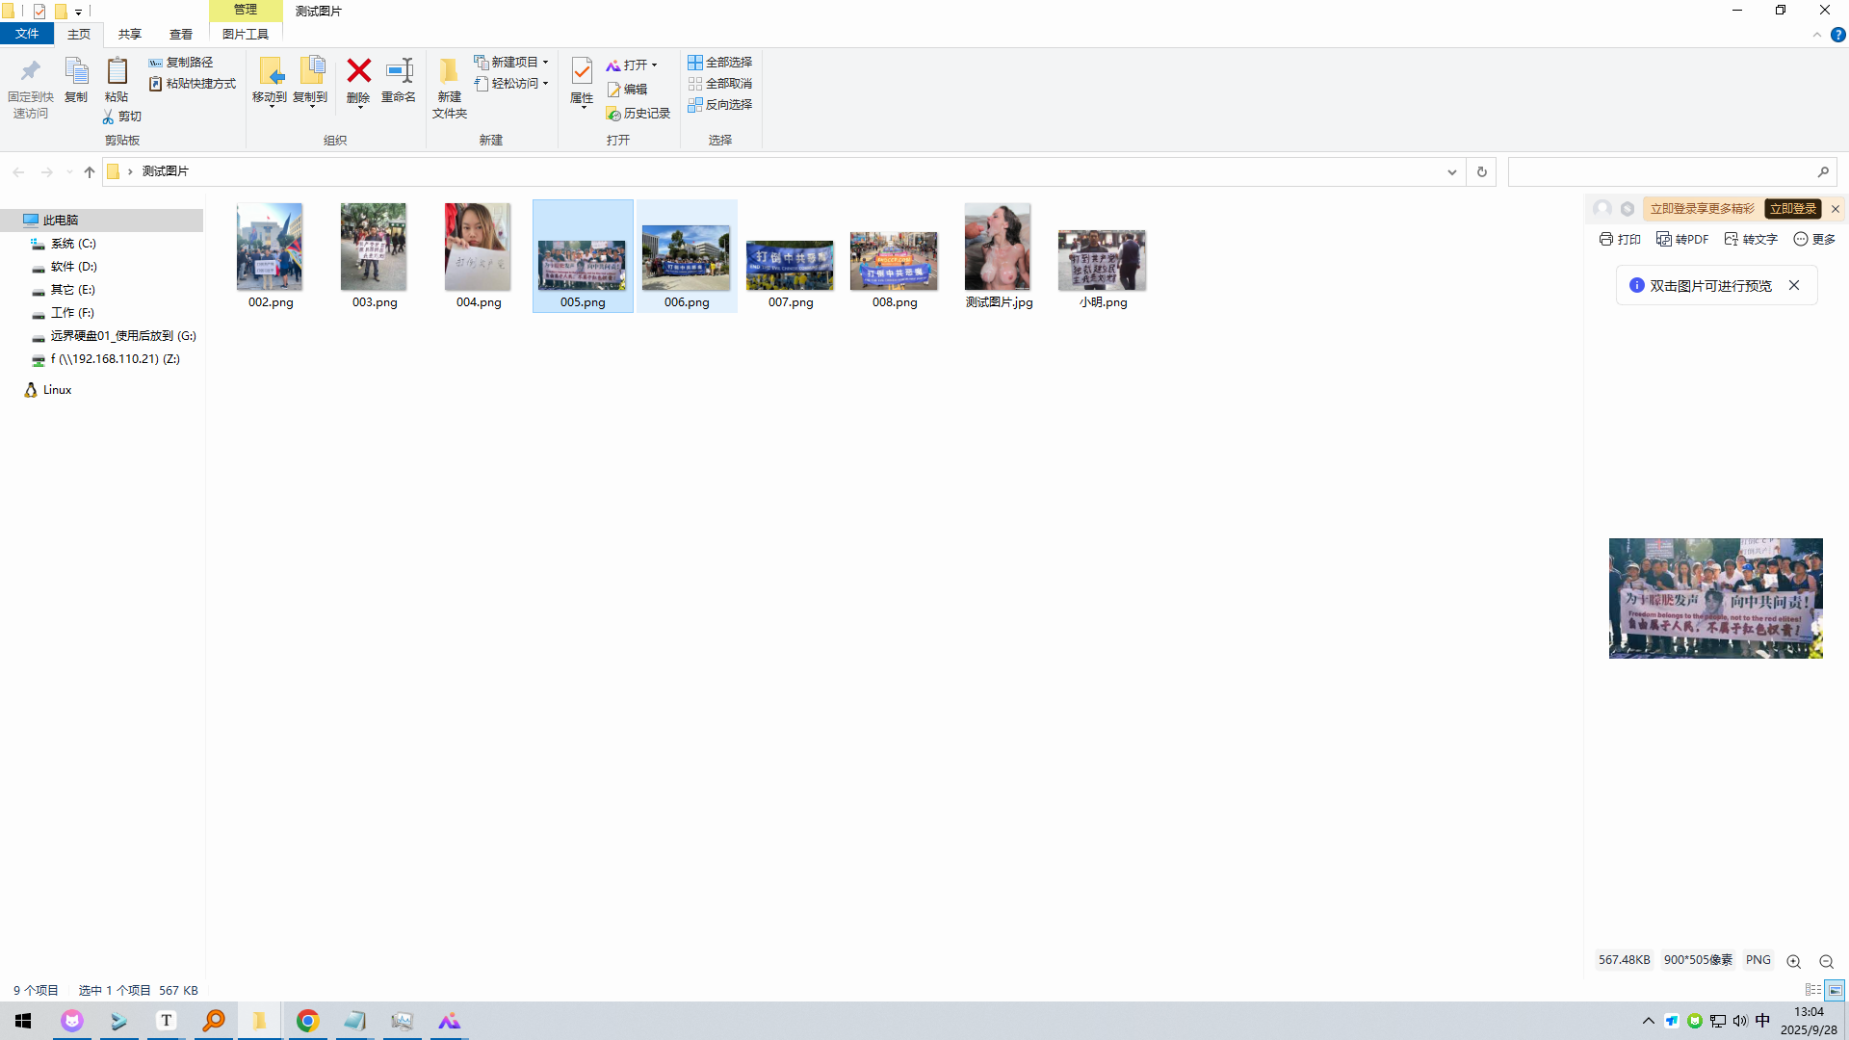Expand the Move To dropdown arrow
This screenshot has width=1849, height=1040.
pyautogui.click(x=270, y=106)
